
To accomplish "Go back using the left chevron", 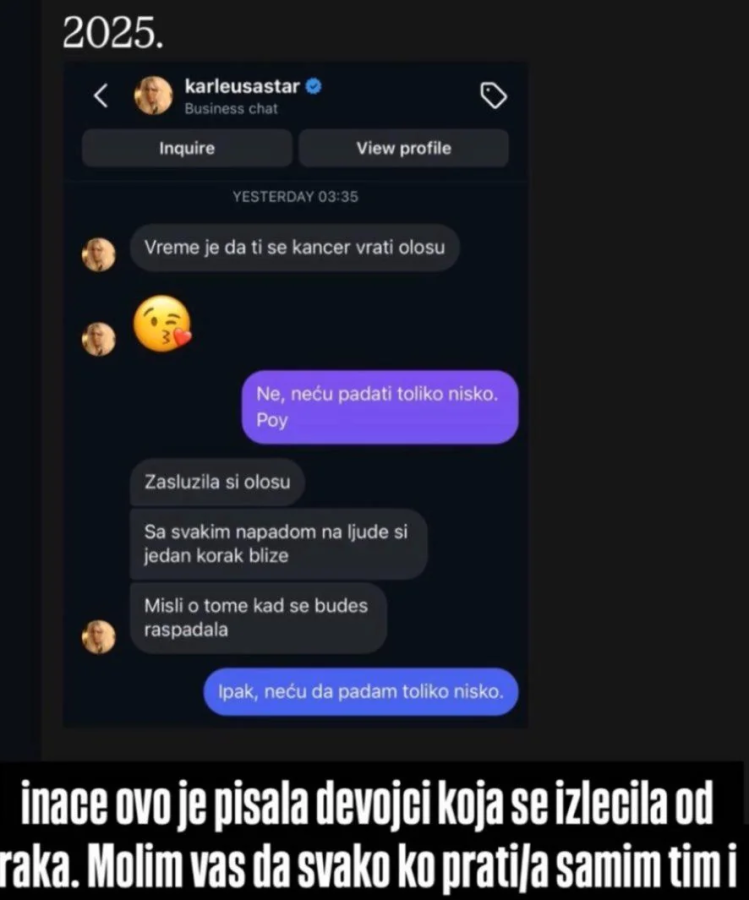I will click(x=101, y=96).
